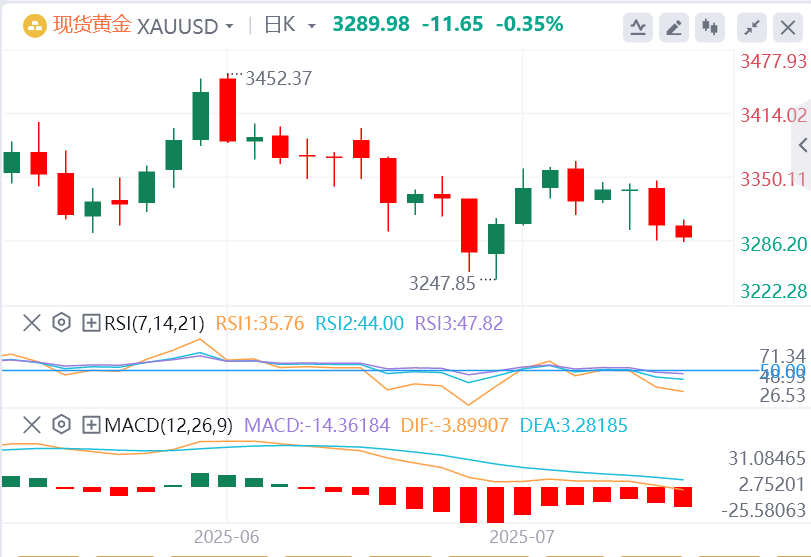
Task: Remove the RSI indicator with X
Action: (x=32, y=323)
